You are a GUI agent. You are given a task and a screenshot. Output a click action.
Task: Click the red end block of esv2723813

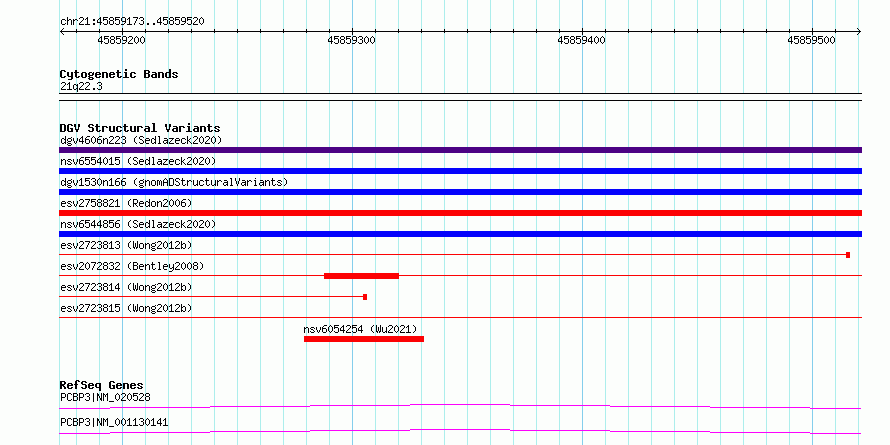848,255
